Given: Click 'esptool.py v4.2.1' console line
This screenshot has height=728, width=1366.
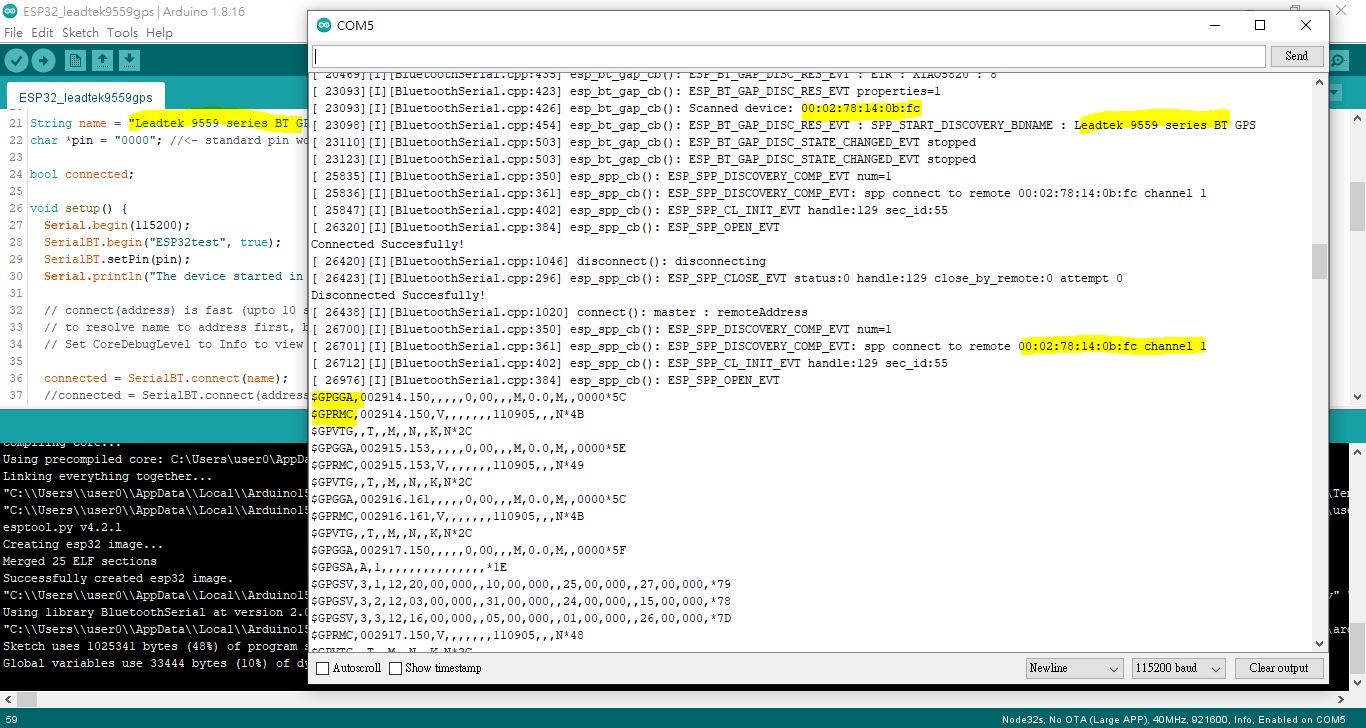Looking at the screenshot, I should click(x=60, y=527).
